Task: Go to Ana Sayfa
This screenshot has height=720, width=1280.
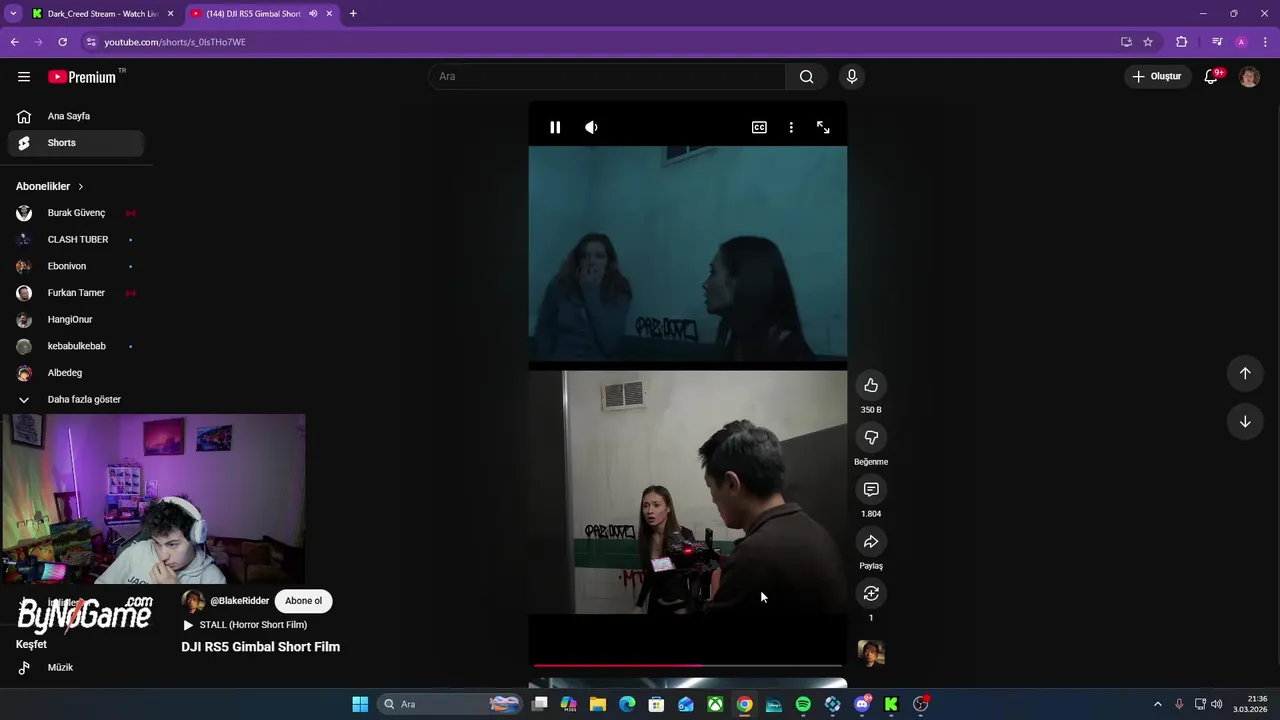Action: 75,116
